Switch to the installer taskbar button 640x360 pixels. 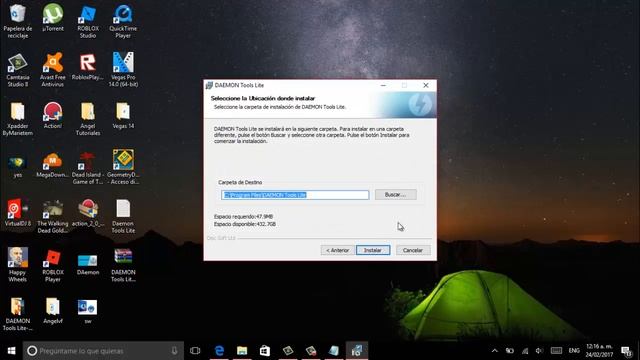pyautogui.click(x=357, y=351)
